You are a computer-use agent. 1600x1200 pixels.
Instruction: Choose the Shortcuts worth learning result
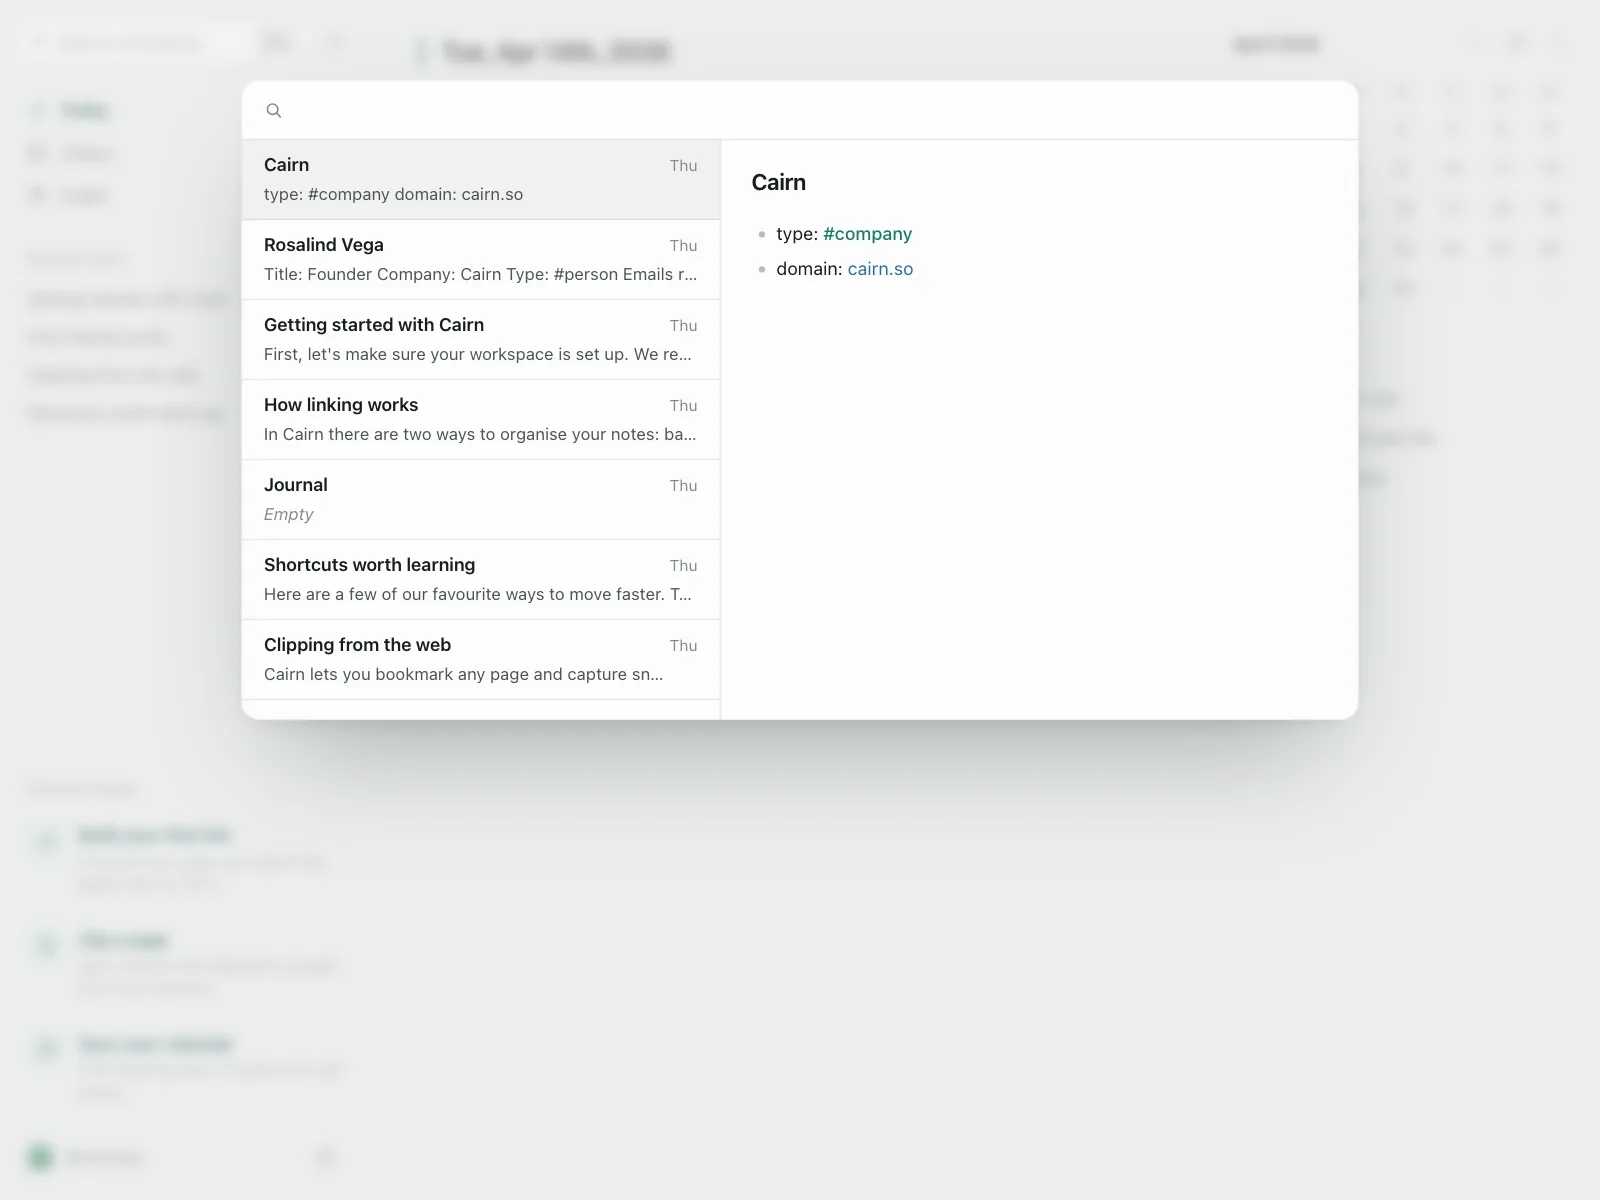(x=481, y=580)
